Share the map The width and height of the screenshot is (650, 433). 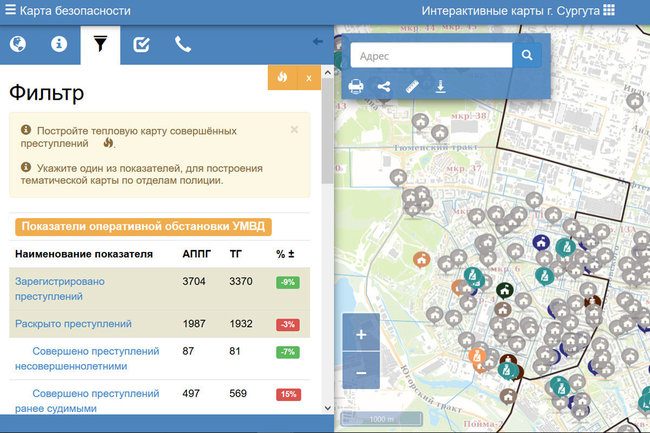tap(384, 87)
